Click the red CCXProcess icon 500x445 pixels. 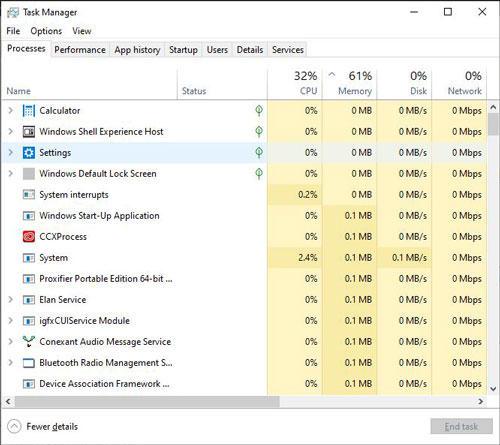[x=29, y=237]
